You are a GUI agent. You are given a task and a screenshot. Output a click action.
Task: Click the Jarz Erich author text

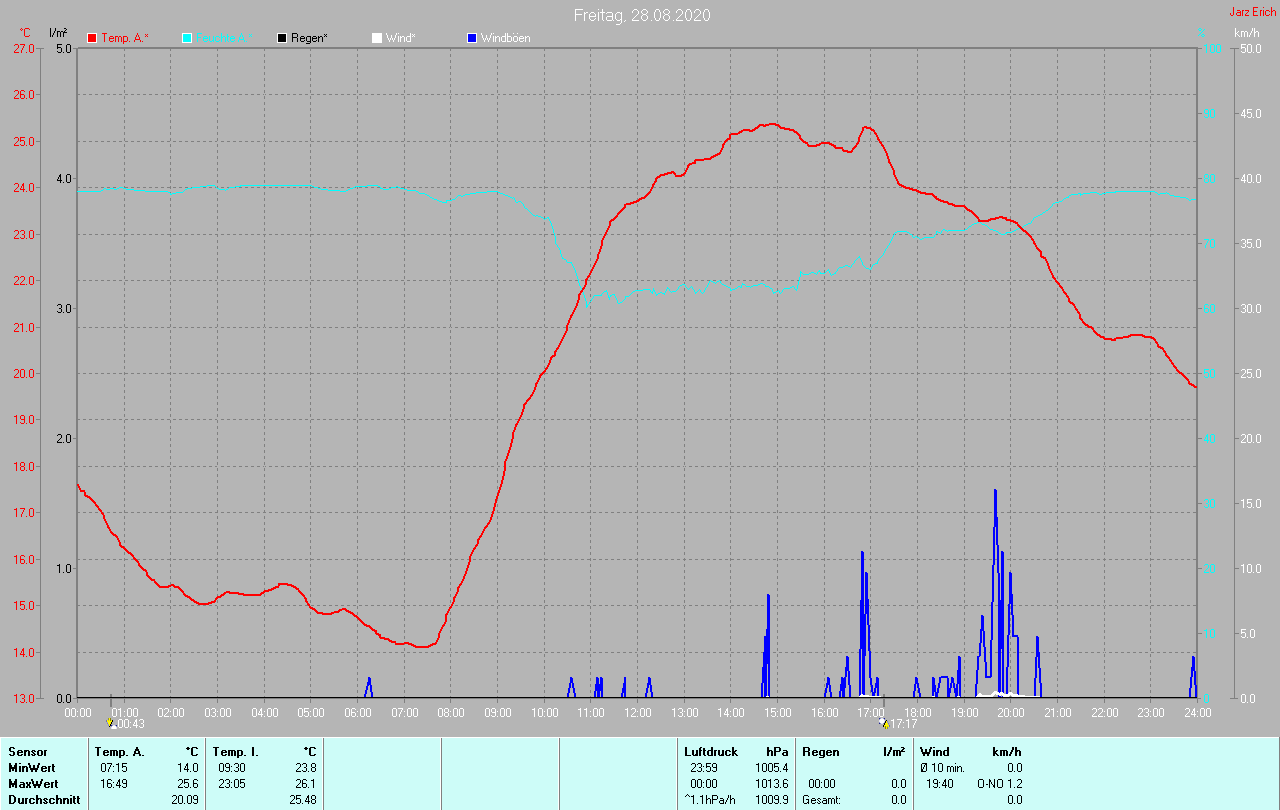pyautogui.click(x=1251, y=12)
